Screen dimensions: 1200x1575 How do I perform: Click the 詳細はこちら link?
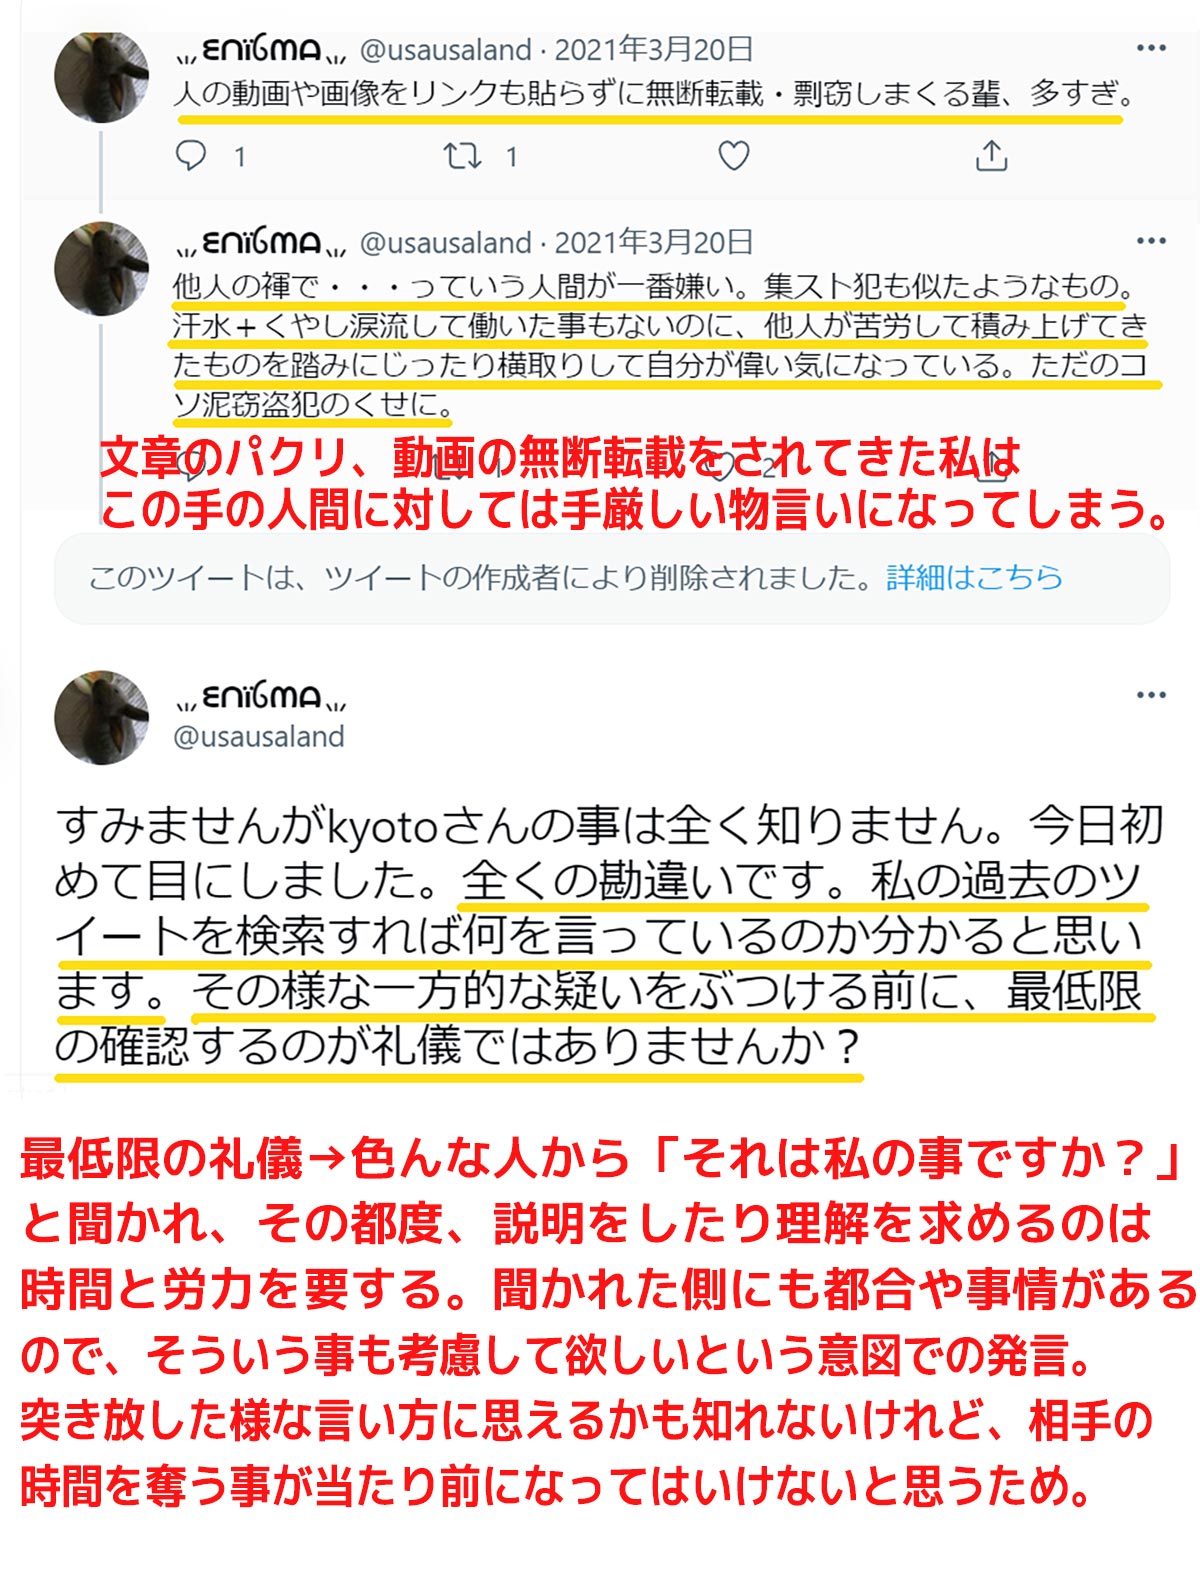[974, 577]
